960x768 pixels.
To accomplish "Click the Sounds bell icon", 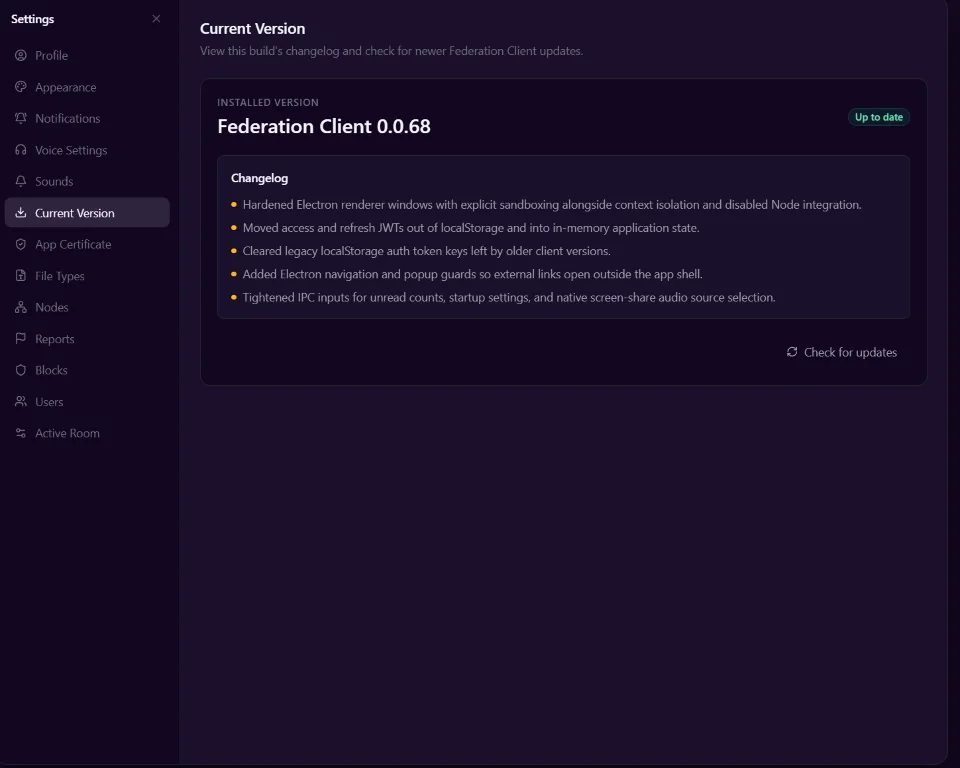I will coord(21,181).
